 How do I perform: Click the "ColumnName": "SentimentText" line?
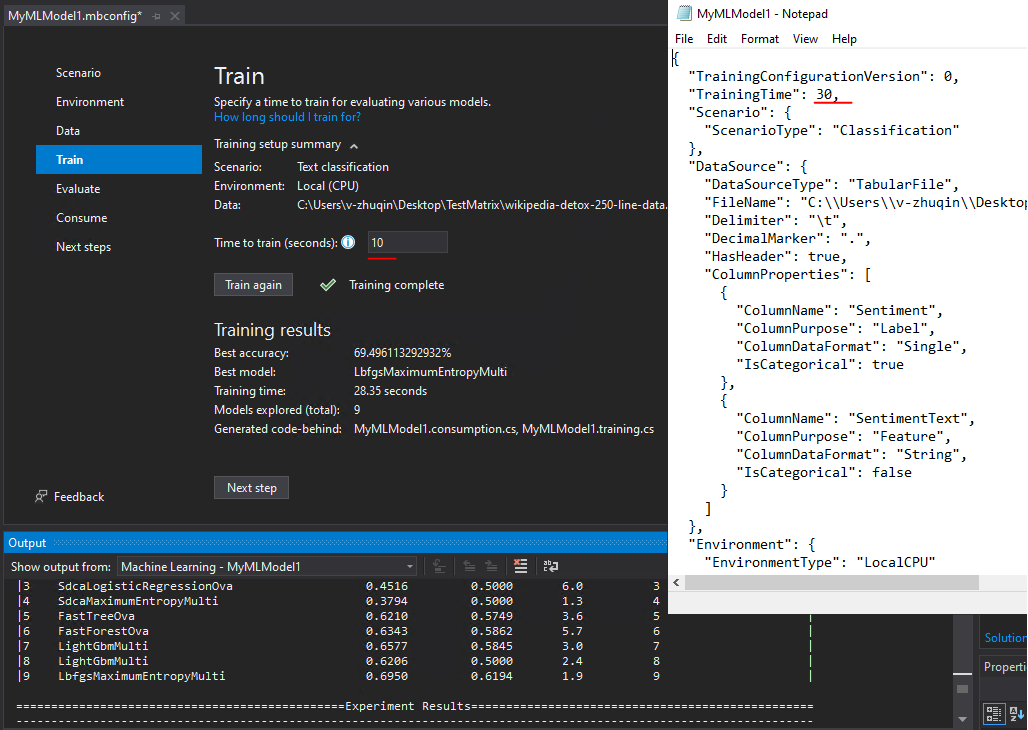pyautogui.click(x=855, y=418)
